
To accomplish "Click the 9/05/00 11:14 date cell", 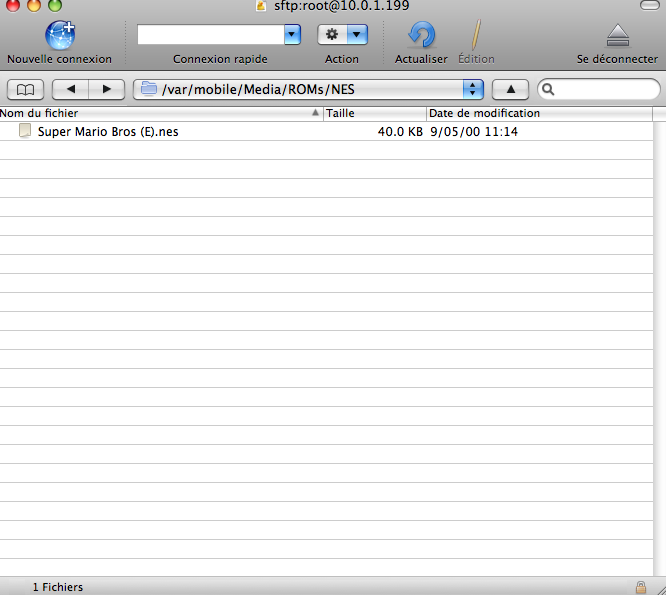I will (x=474, y=132).
